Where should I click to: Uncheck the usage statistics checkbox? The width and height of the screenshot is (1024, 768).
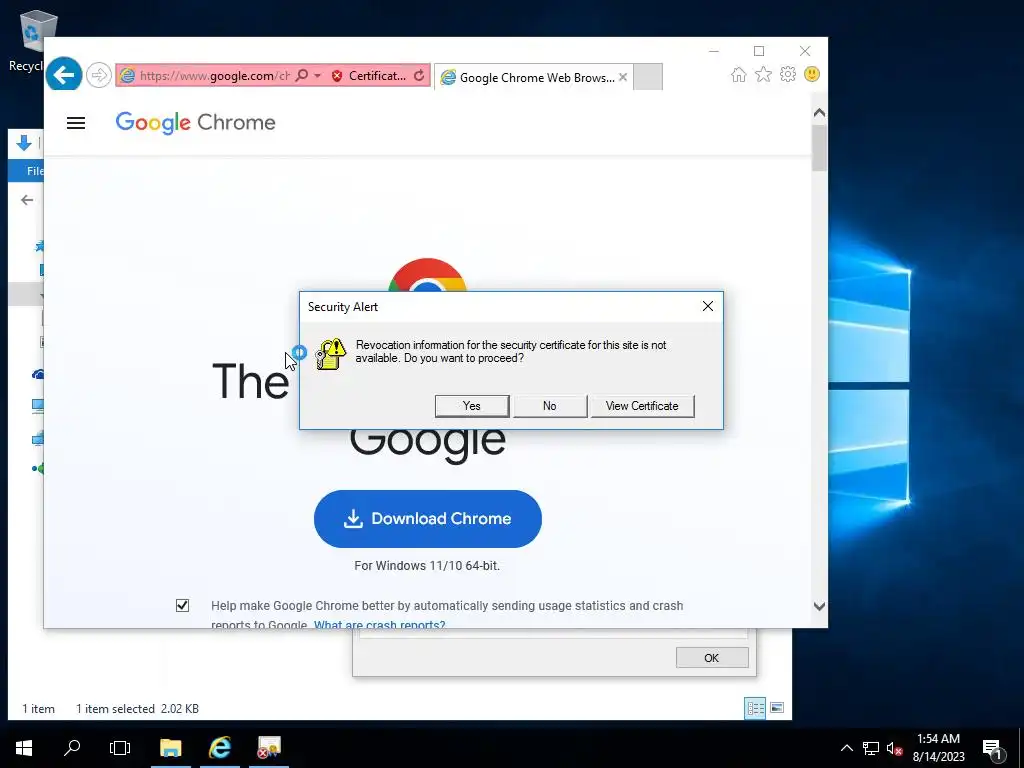coord(182,605)
